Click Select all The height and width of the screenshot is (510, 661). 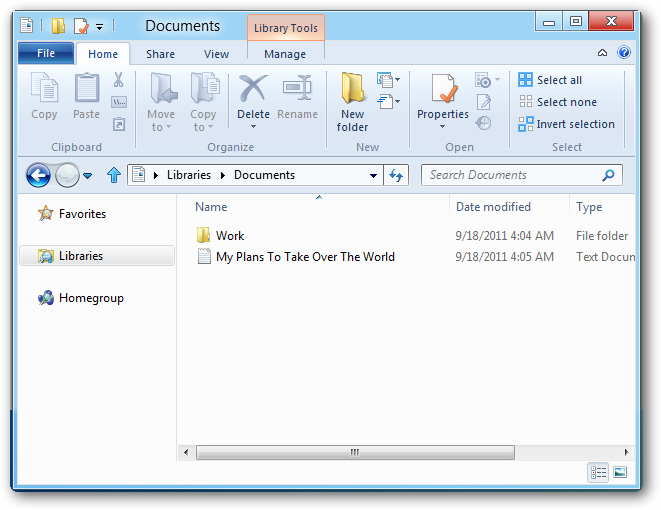coord(550,80)
